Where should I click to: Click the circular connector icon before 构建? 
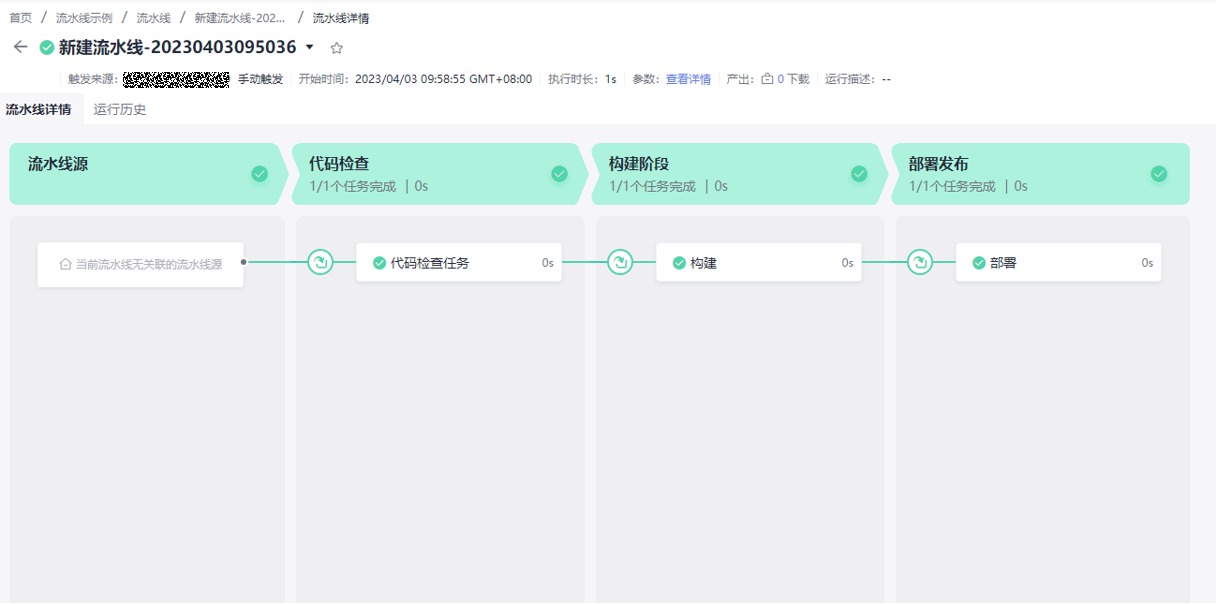pos(620,263)
